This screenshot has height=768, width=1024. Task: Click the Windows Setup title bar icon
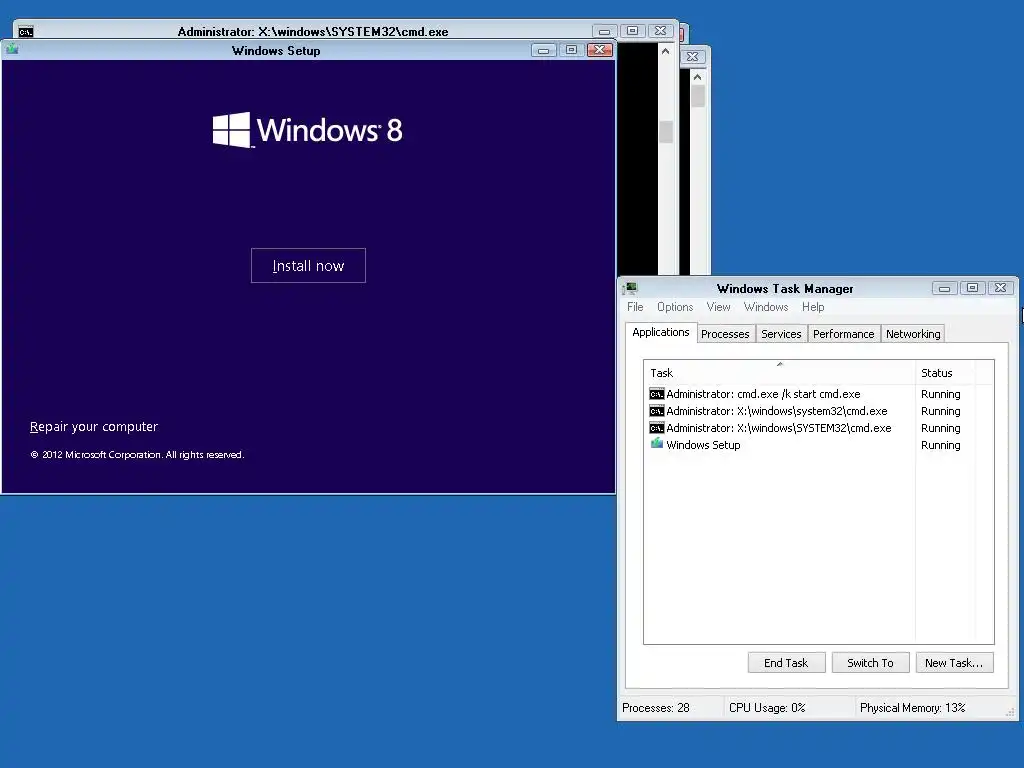(x=12, y=50)
